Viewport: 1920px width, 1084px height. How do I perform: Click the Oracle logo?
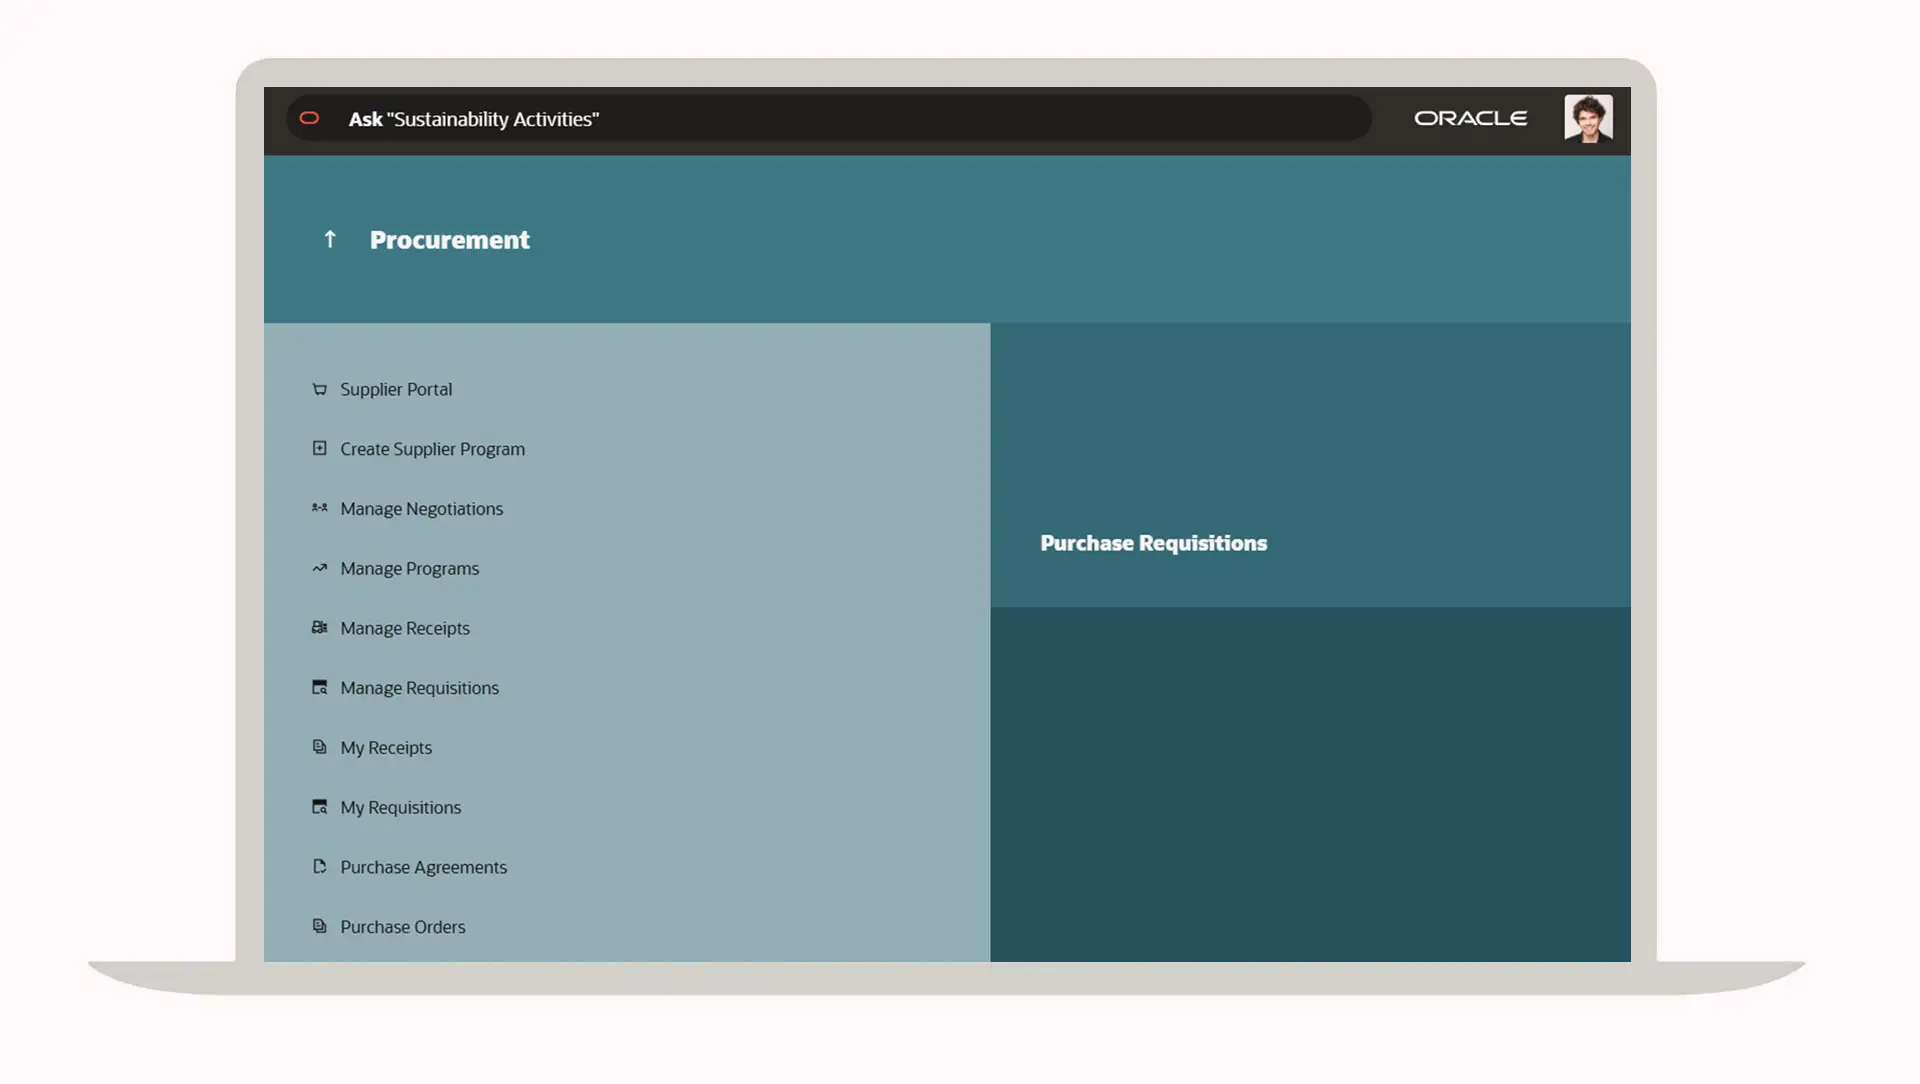[x=1470, y=118]
